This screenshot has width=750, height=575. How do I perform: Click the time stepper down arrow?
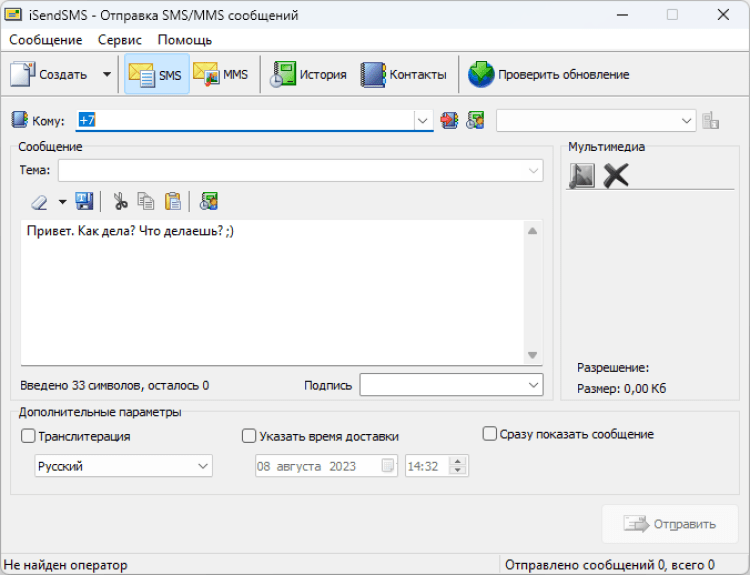tap(458, 470)
